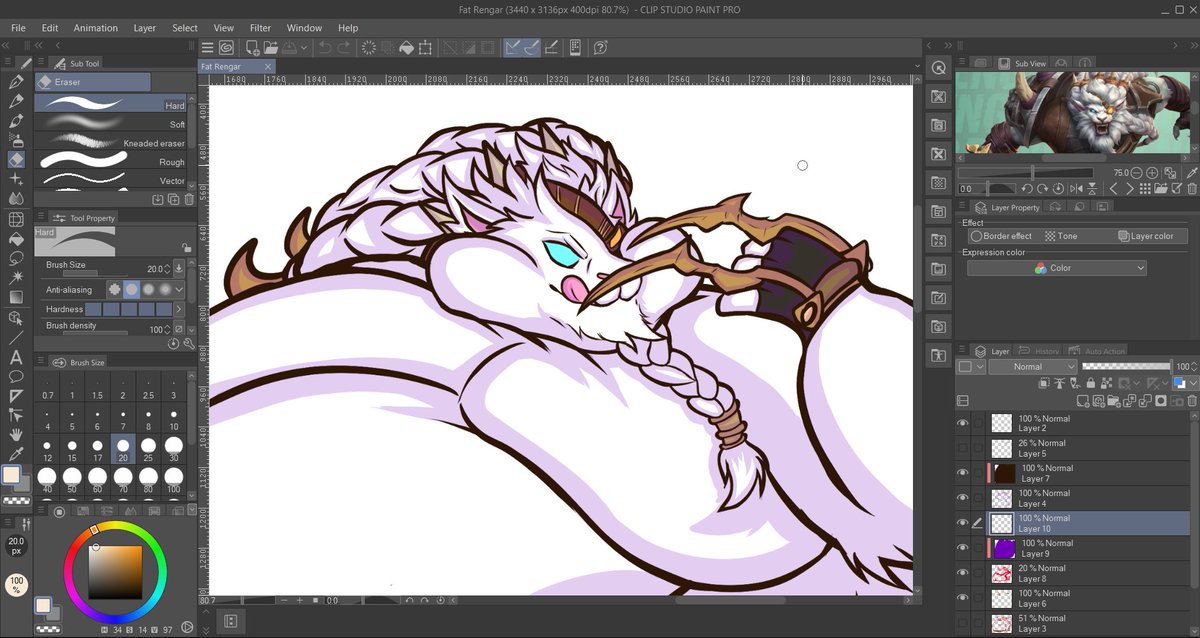The image size is (1200, 638).
Task: Hide Layer 10 with eye icon
Action: (x=963, y=523)
